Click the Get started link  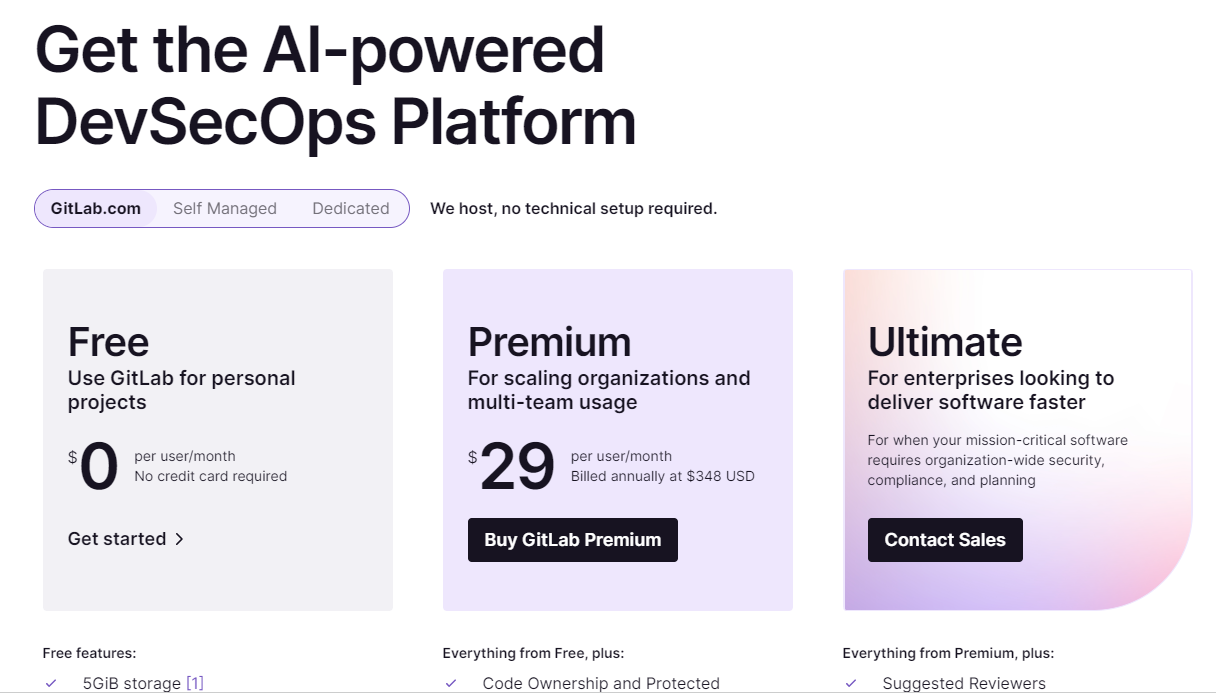[117, 539]
